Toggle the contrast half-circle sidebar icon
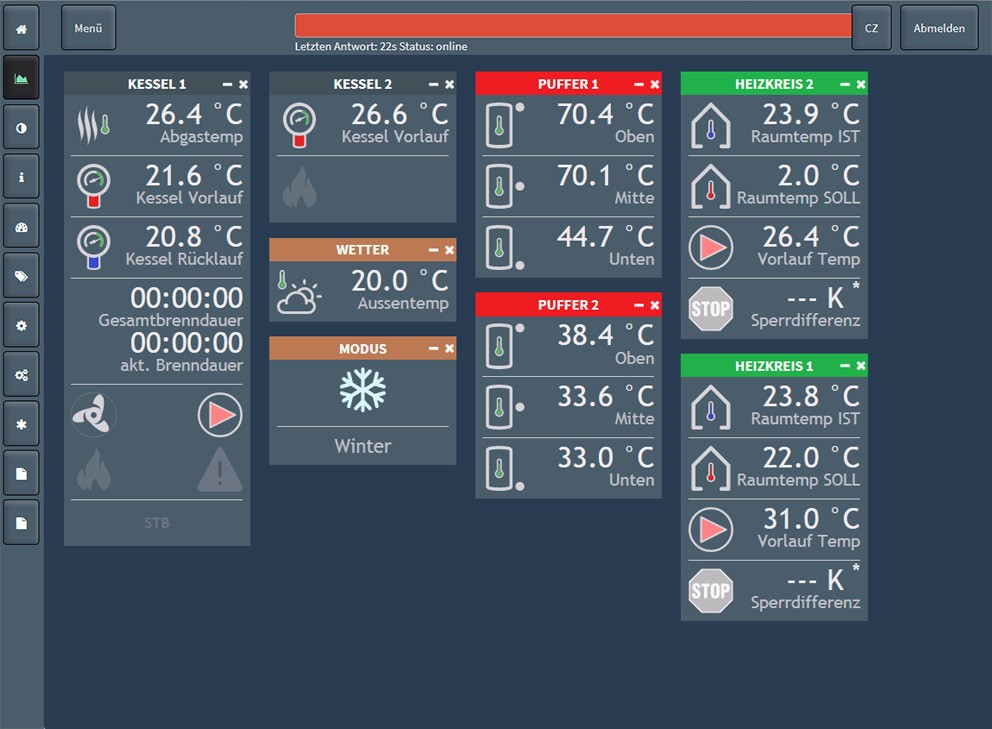Screen dimensions: 992x729 coord(21,128)
